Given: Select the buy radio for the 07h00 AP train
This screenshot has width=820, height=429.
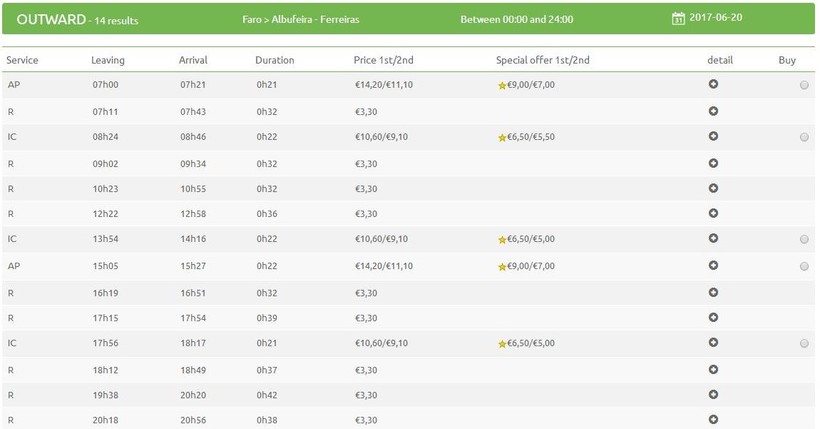Looking at the screenshot, I should pos(804,85).
